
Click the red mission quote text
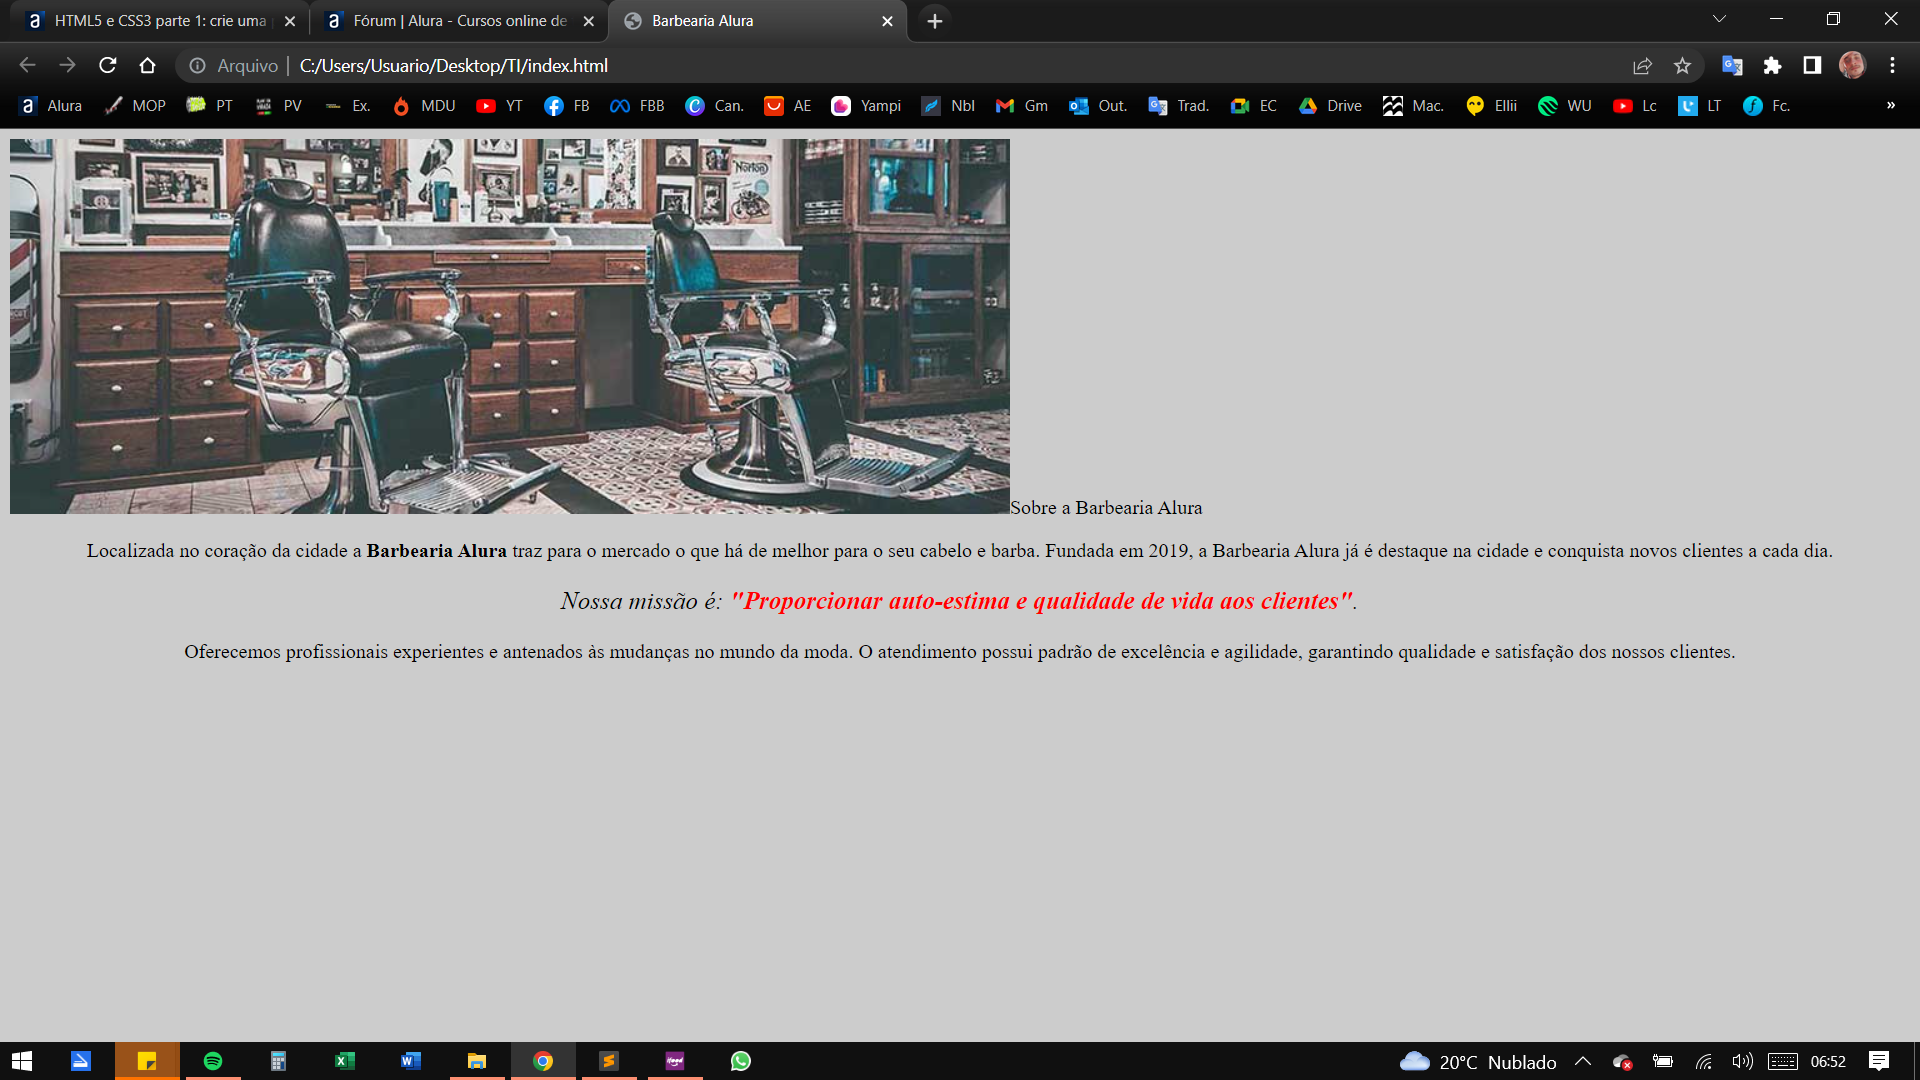(1041, 601)
